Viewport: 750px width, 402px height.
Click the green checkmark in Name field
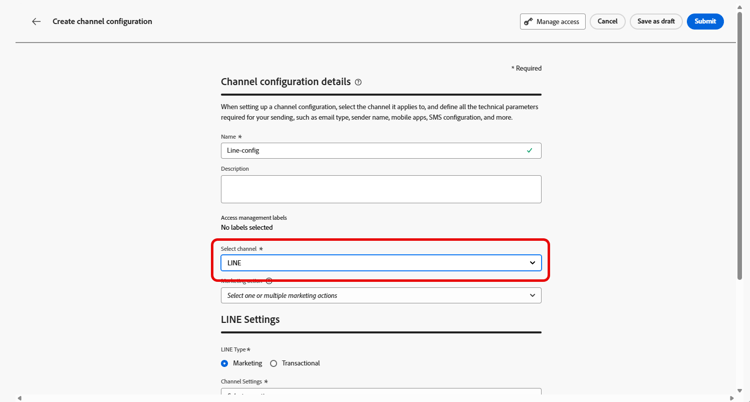click(x=529, y=150)
